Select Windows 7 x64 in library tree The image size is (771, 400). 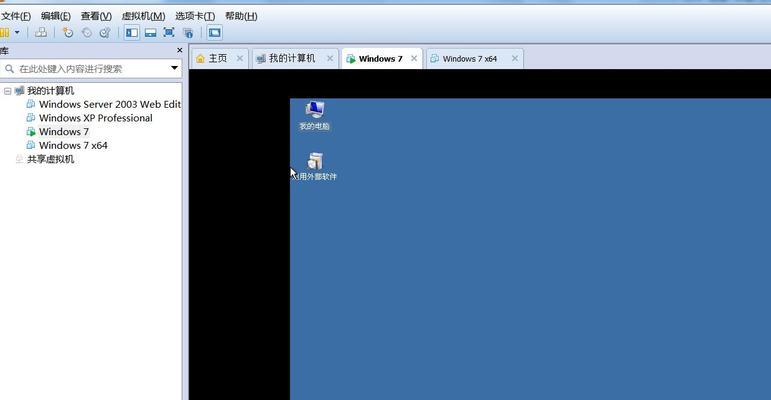coord(73,146)
